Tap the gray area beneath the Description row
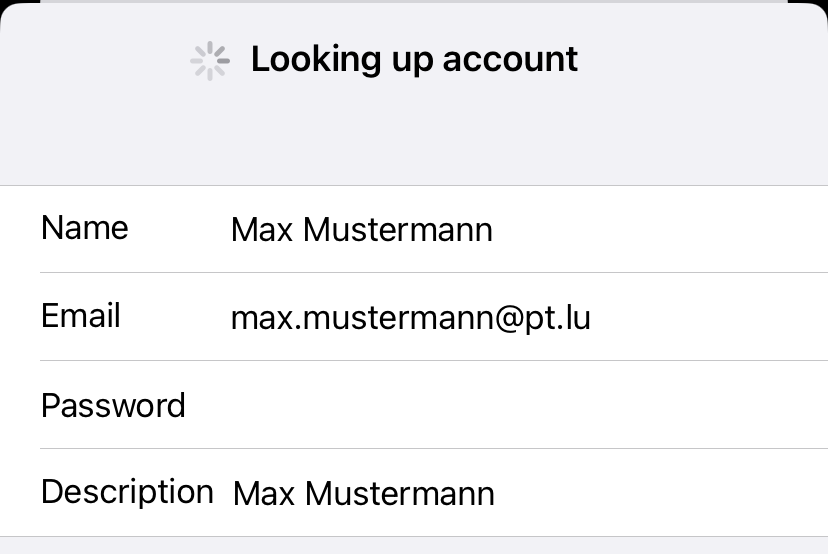 pos(414,546)
